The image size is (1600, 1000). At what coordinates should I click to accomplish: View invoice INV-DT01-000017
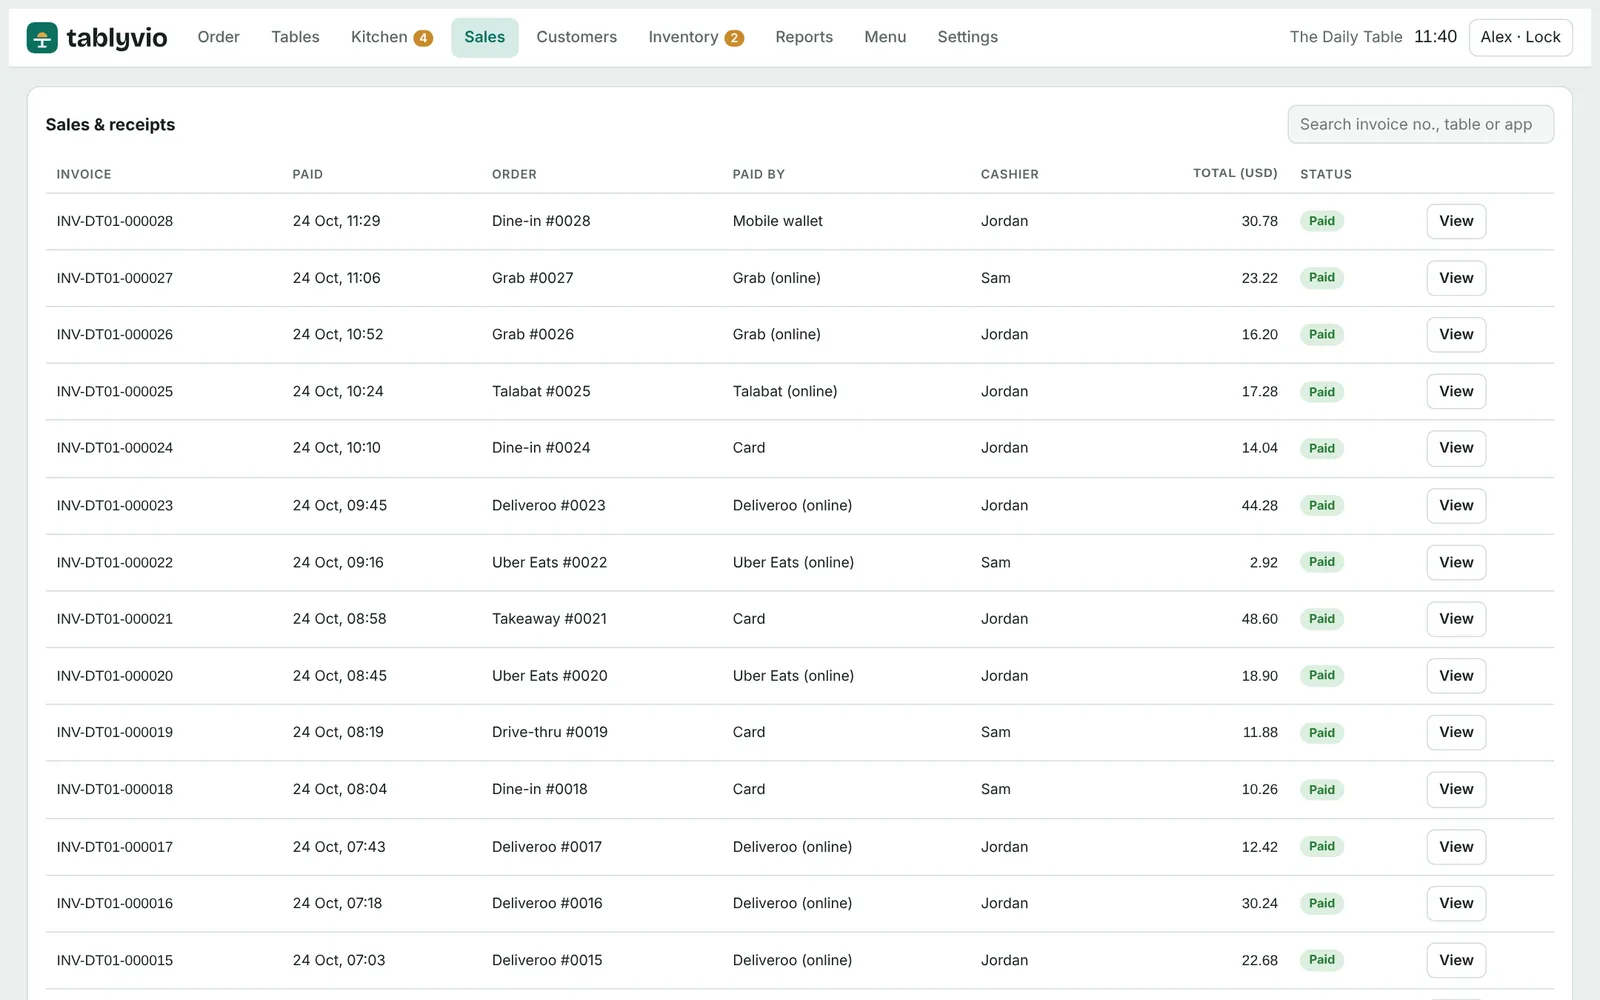1456,847
